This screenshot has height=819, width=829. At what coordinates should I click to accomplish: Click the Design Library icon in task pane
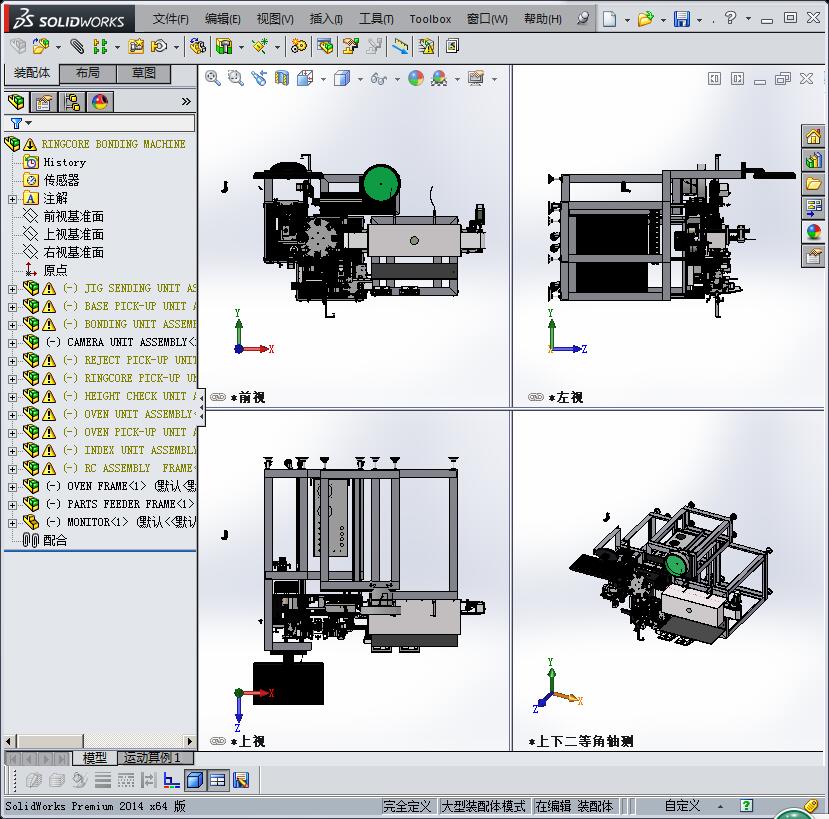click(813, 160)
